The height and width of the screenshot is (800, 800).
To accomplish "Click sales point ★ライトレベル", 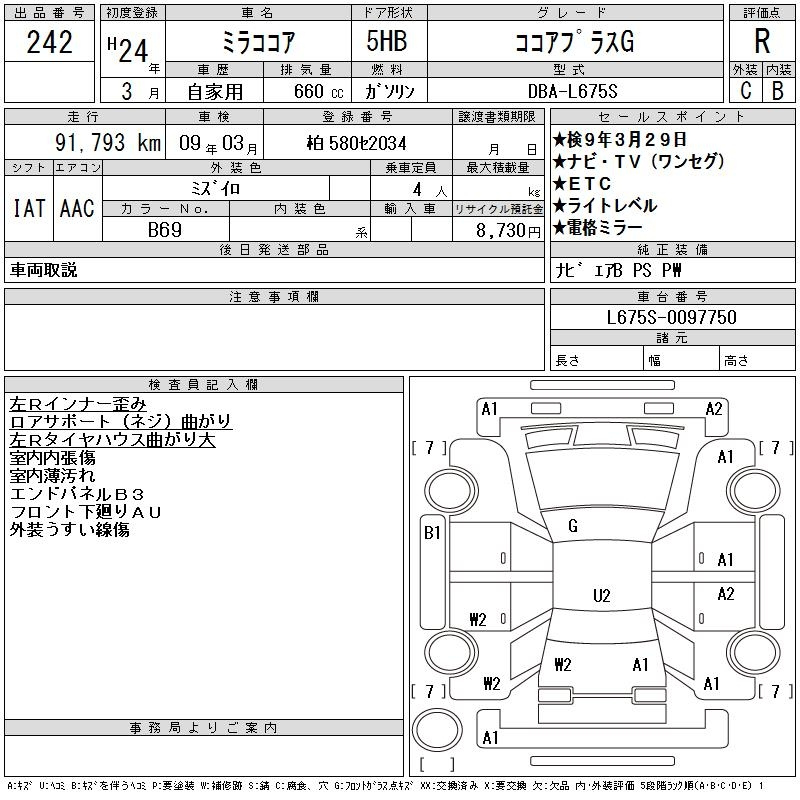I will point(605,206).
